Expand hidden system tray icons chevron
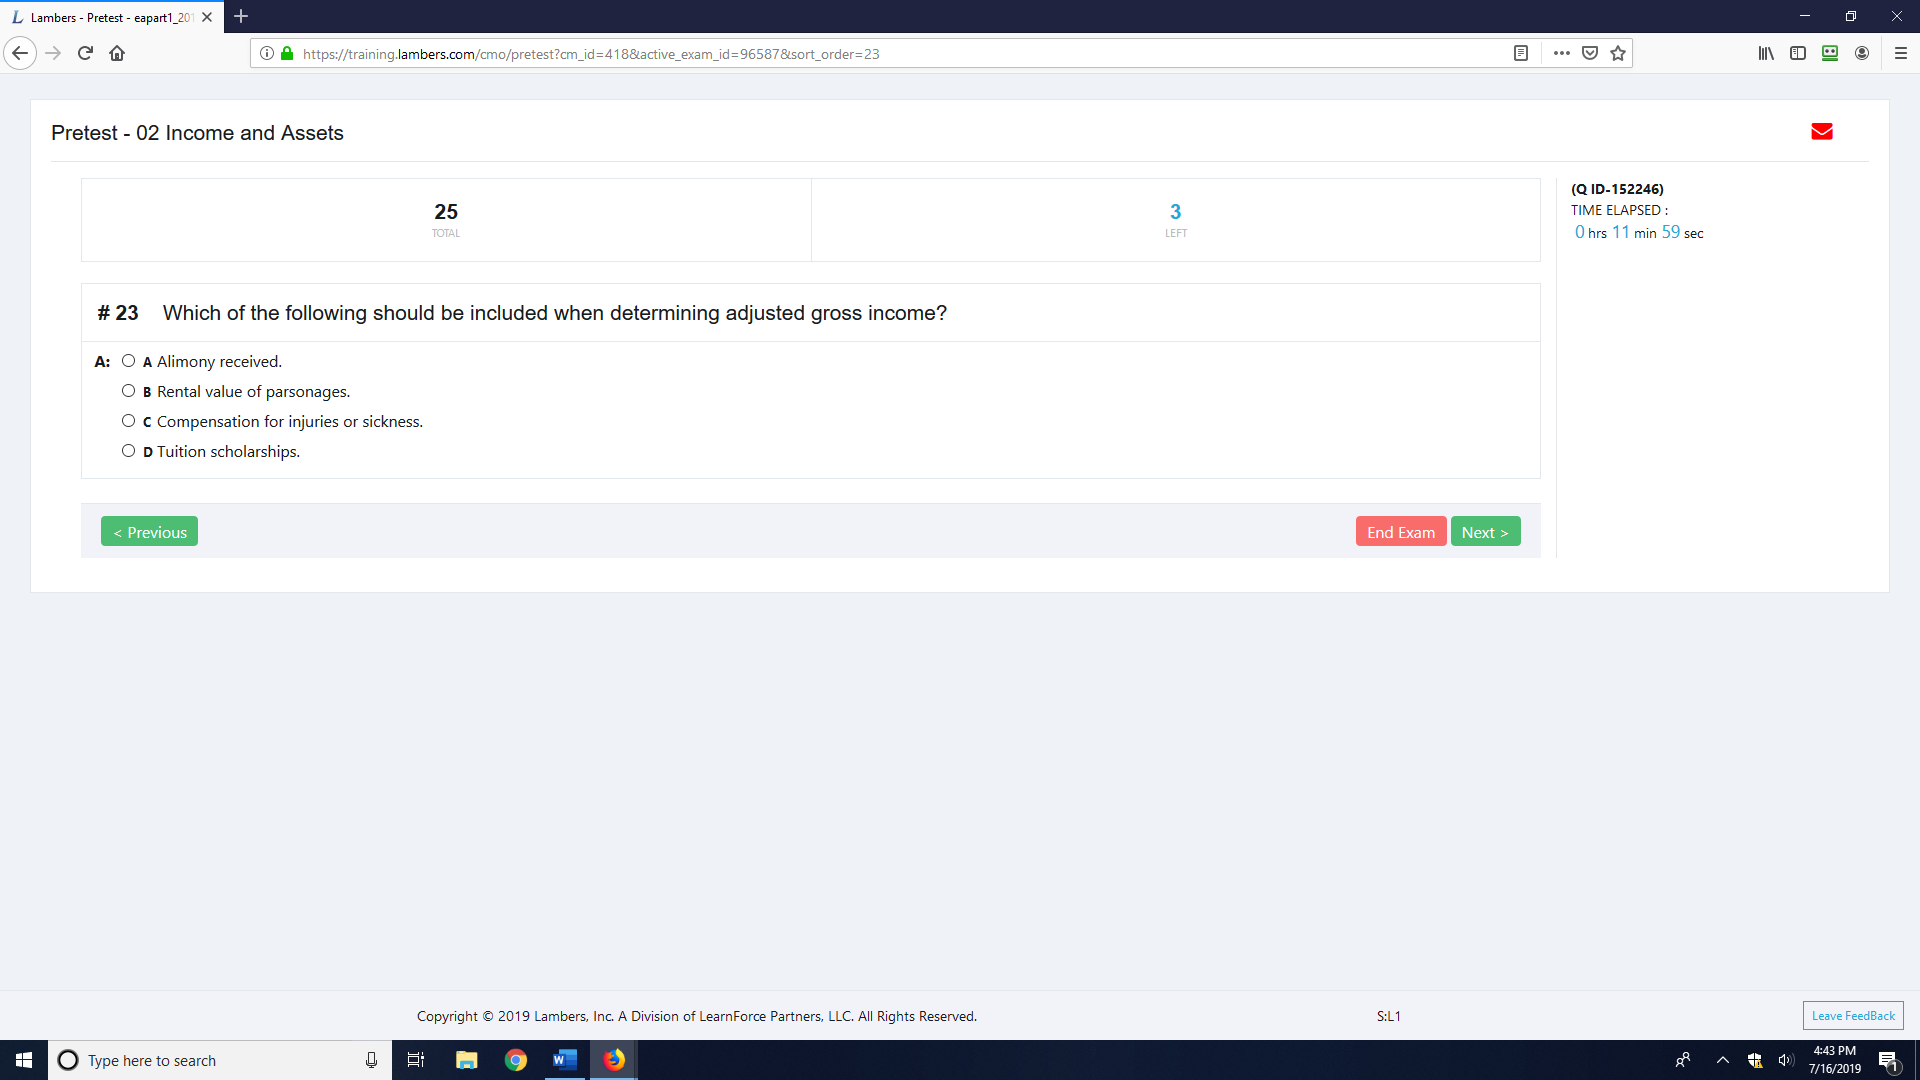The width and height of the screenshot is (1920, 1080). [x=1722, y=1060]
